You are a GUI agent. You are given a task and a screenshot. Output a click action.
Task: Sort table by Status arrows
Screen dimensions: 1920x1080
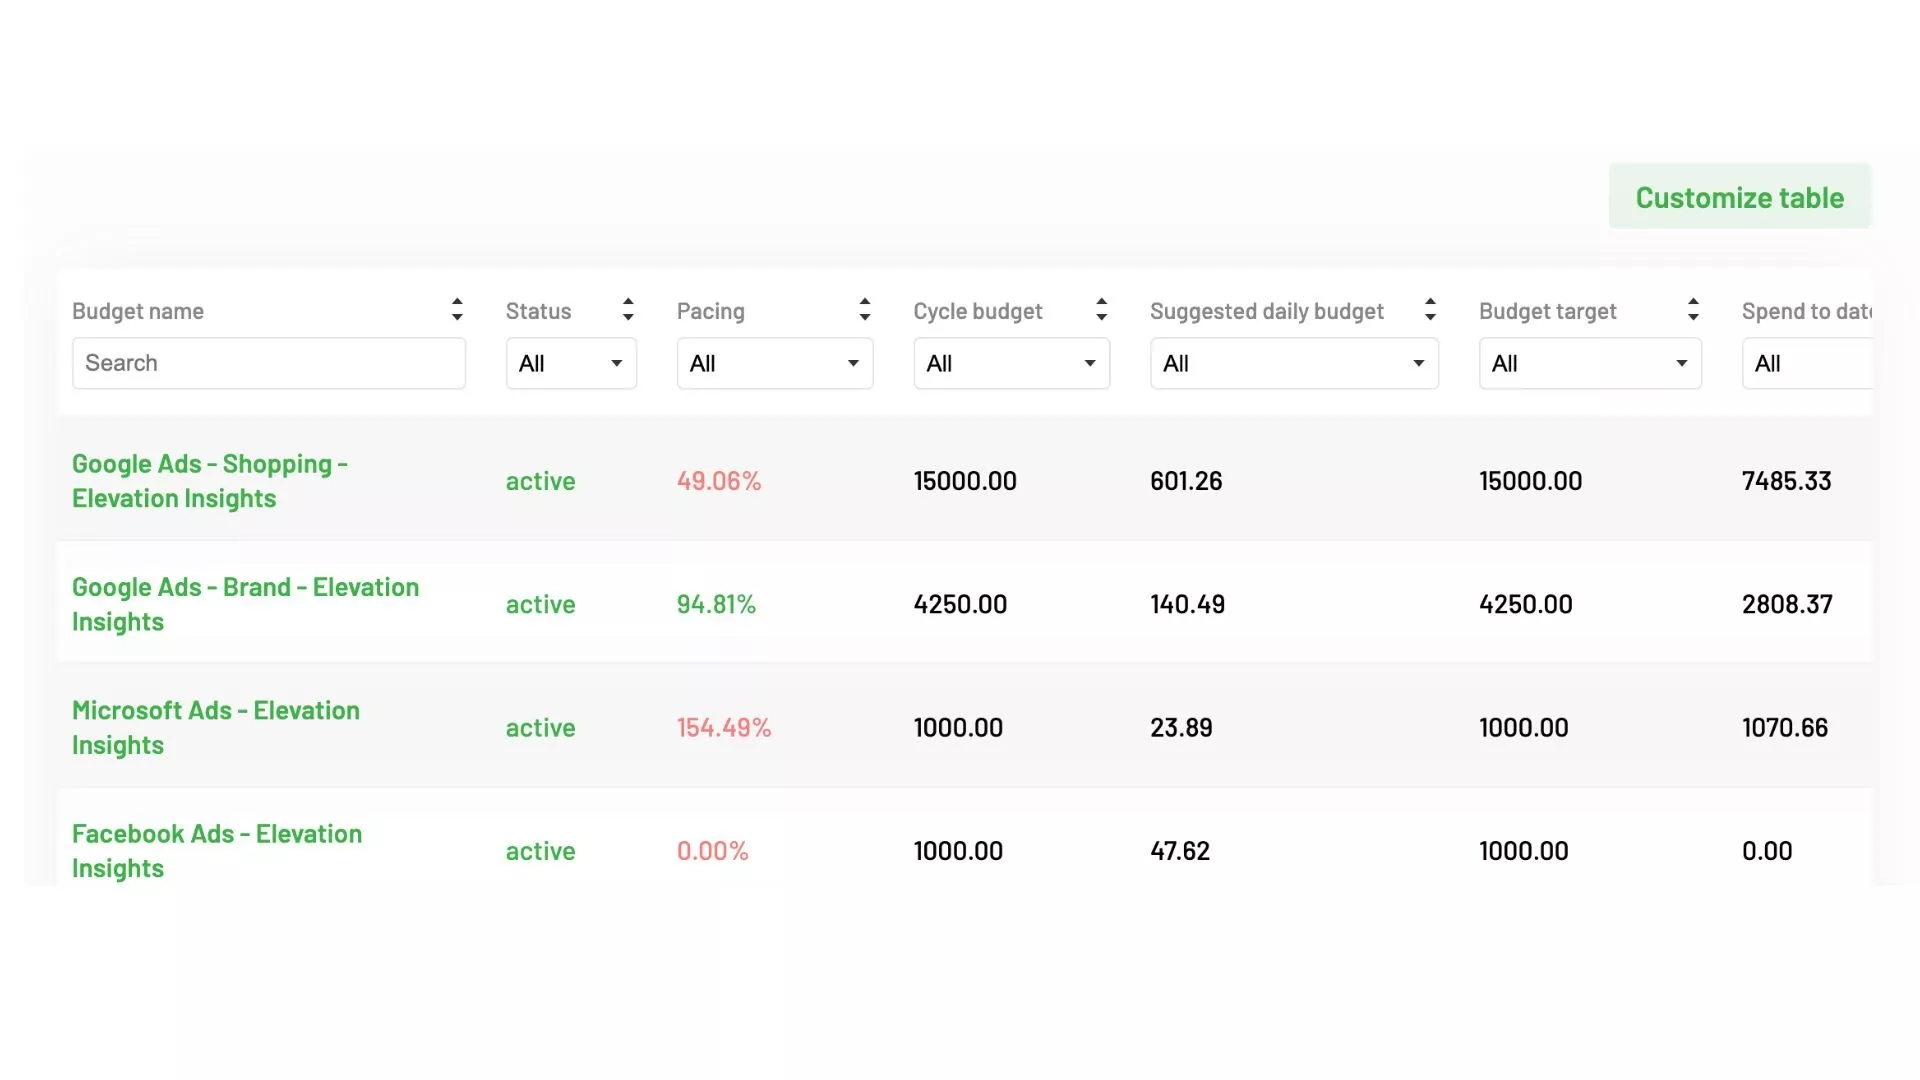(x=628, y=309)
